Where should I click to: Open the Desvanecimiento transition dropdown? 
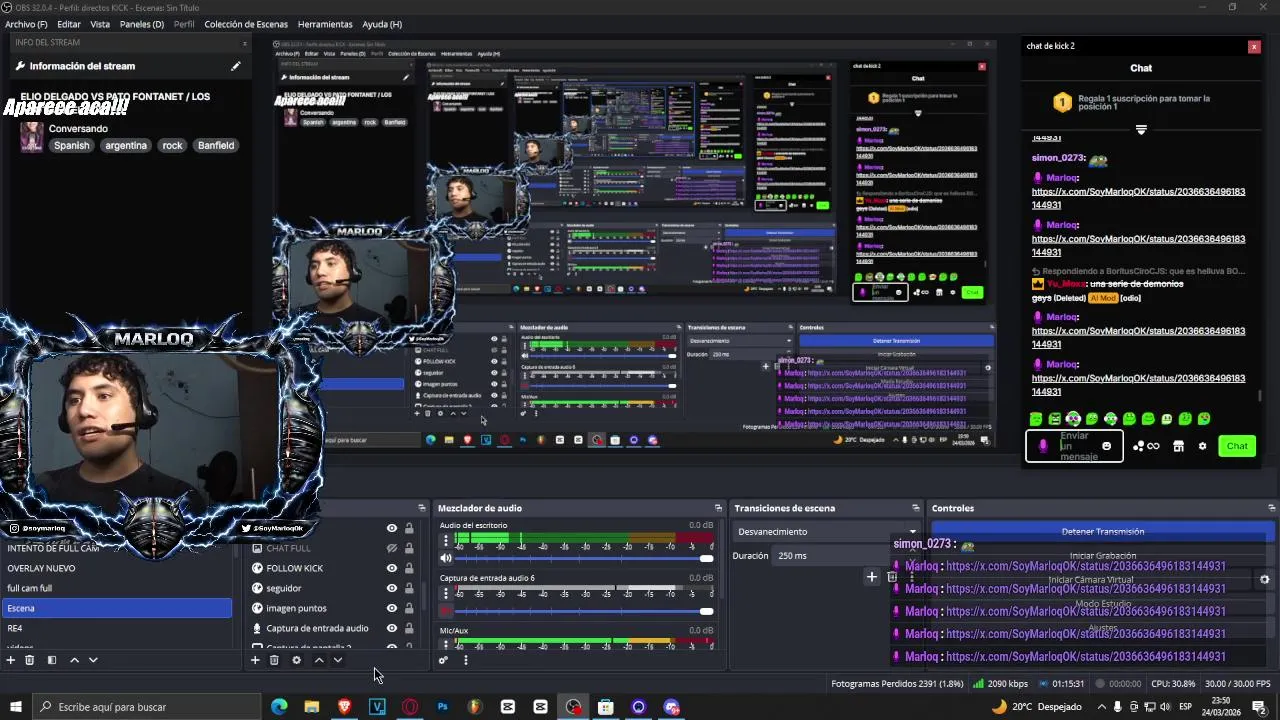[826, 532]
